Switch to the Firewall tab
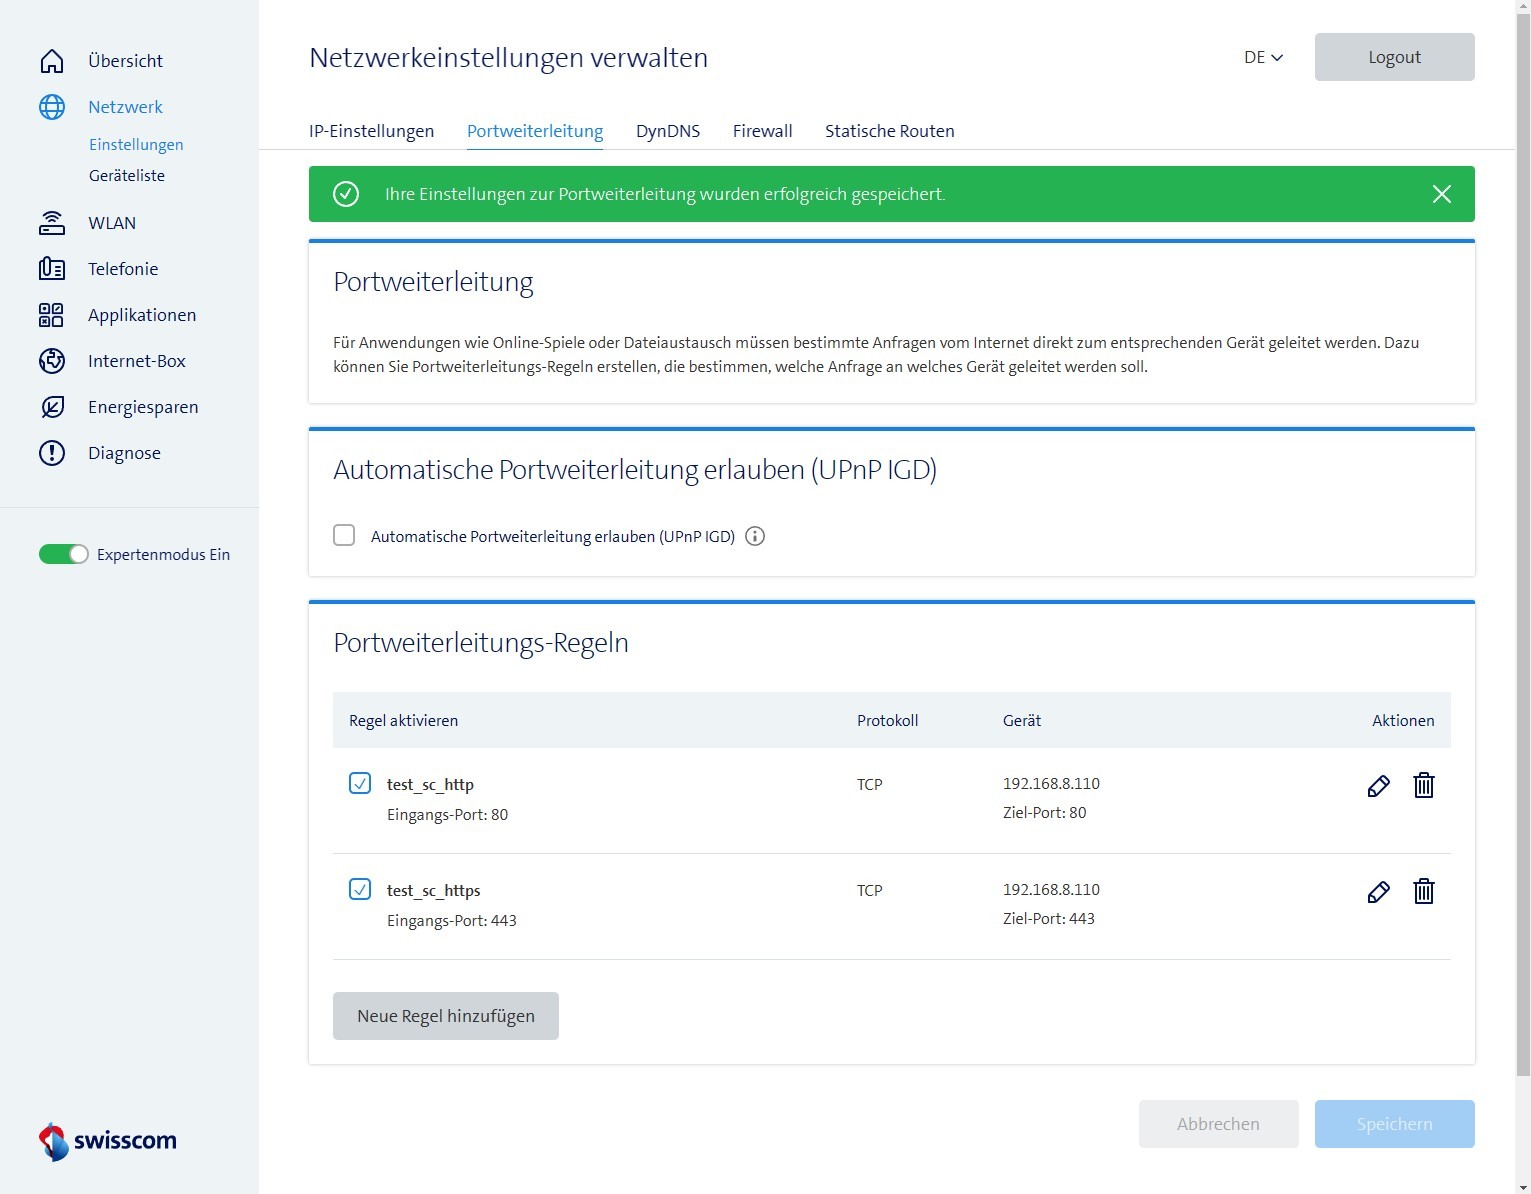The image size is (1531, 1194). [762, 131]
